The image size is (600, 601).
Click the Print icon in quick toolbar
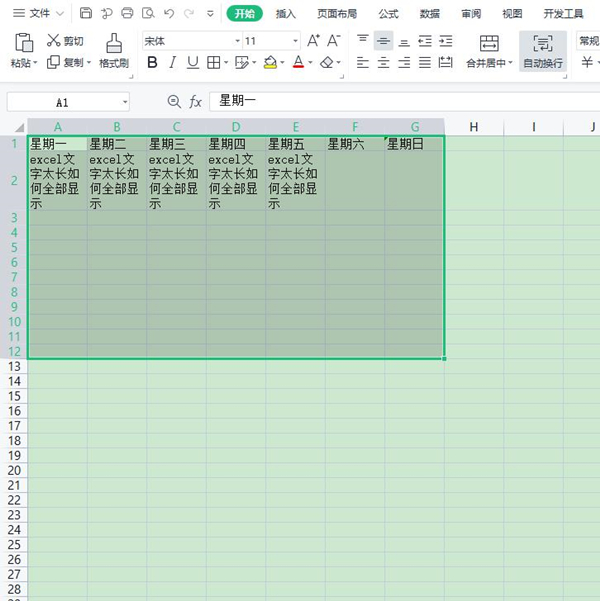(x=126, y=13)
